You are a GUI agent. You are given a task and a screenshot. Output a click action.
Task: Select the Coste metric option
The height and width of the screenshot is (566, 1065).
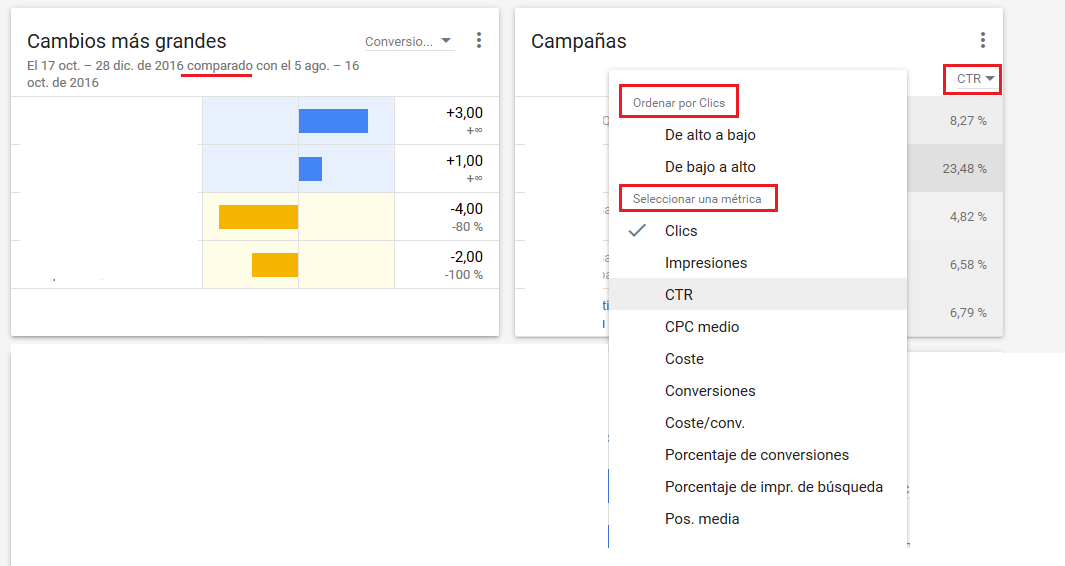[x=684, y=359]
